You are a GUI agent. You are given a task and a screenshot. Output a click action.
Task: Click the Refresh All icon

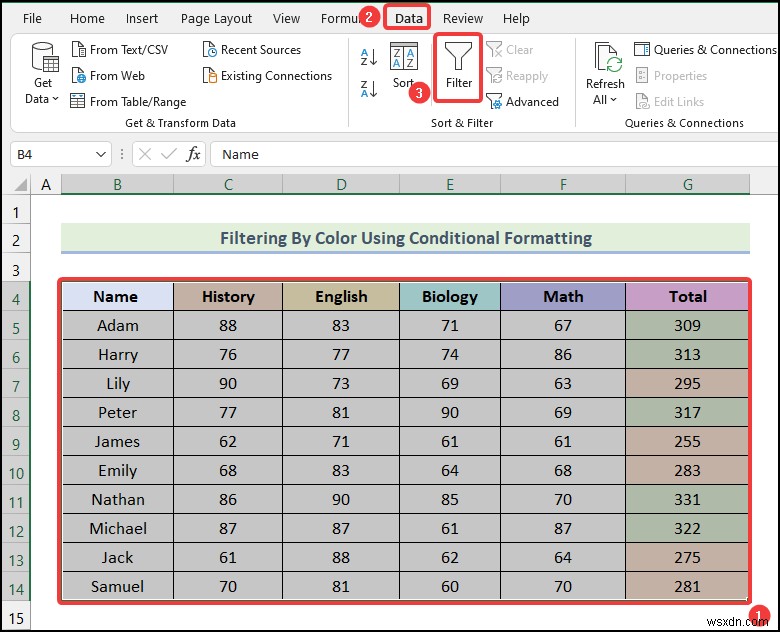[607, 58]
